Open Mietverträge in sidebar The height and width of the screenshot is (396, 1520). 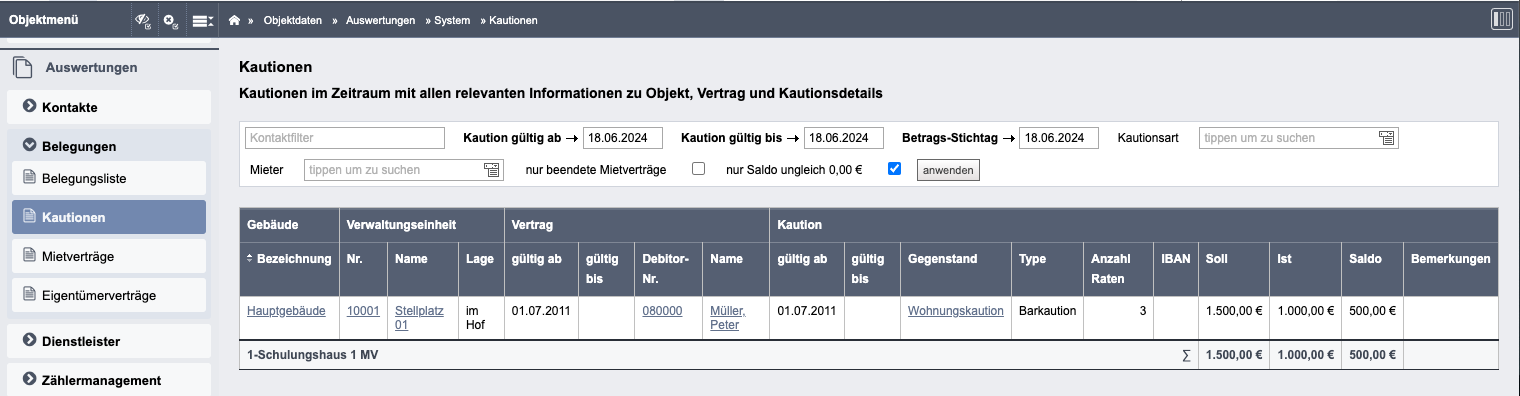109,256
